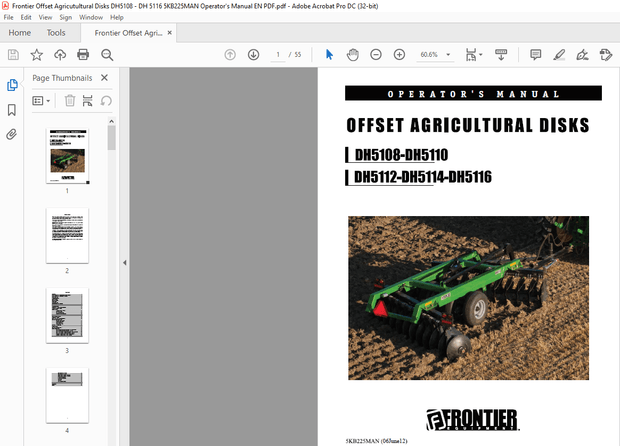Image resolution: width=620 pixels, height=446 pixels.
Task: Select the Frontier Offset Agri document tab
Action: pos(128,33)
